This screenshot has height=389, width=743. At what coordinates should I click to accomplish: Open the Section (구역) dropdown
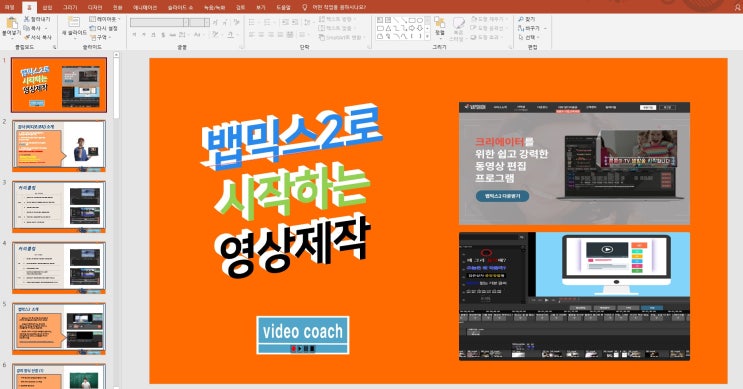(x=100, y=37)
